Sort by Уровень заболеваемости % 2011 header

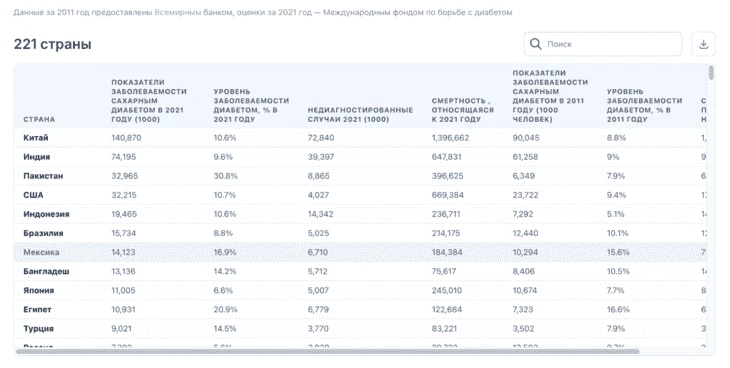pyautogui.click(x=644, y=105)
